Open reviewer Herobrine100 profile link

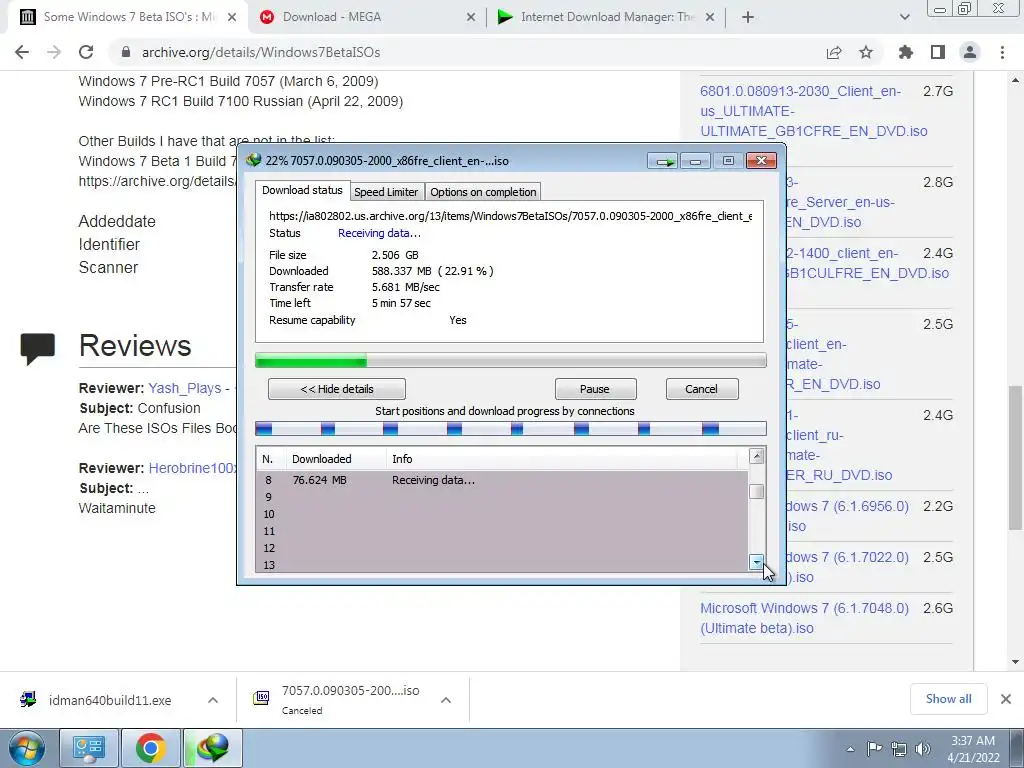click(193, 468)
